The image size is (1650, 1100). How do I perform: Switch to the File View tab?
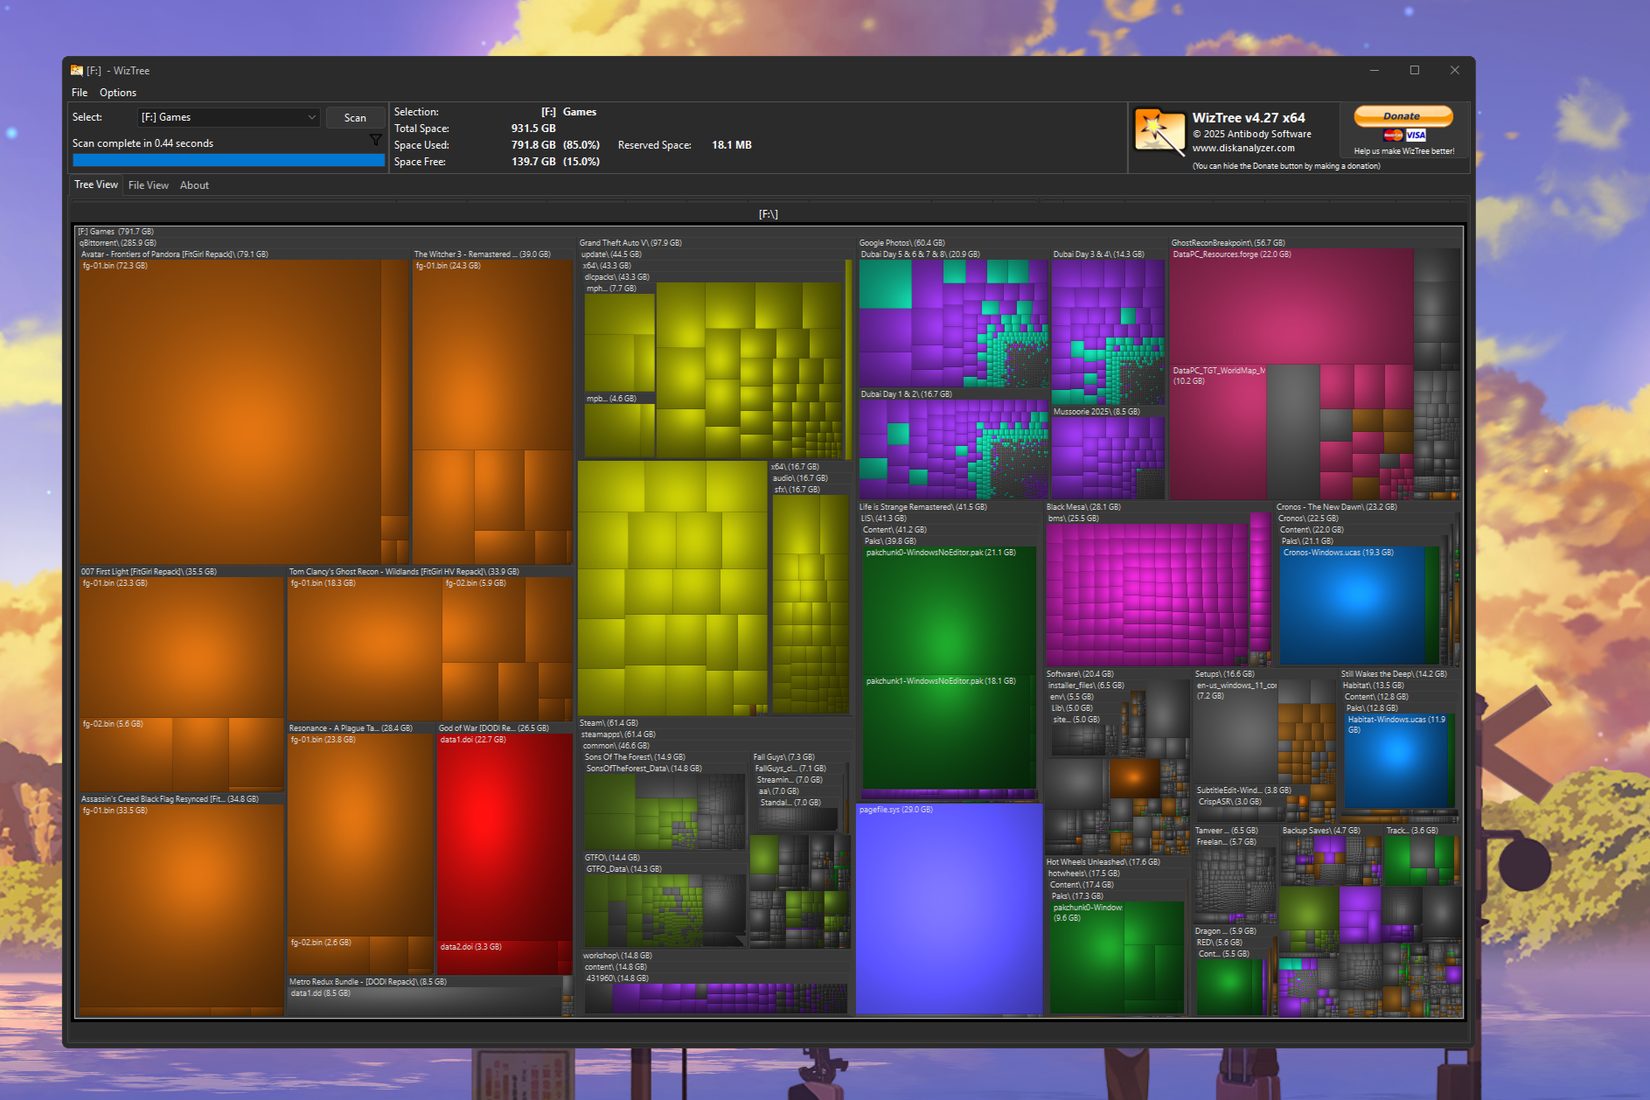pos(148,185)
